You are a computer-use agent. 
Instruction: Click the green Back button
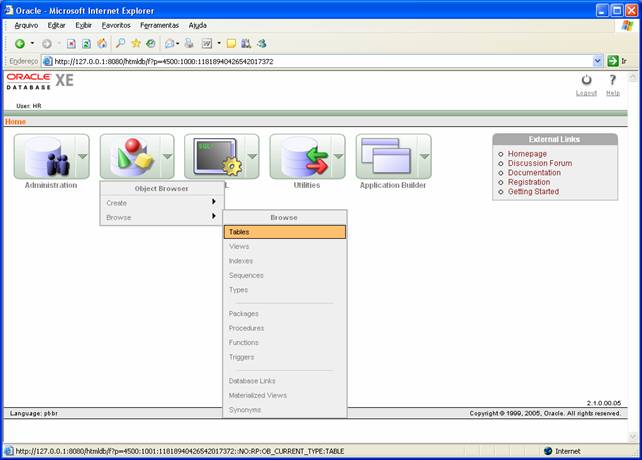(19, 44)
